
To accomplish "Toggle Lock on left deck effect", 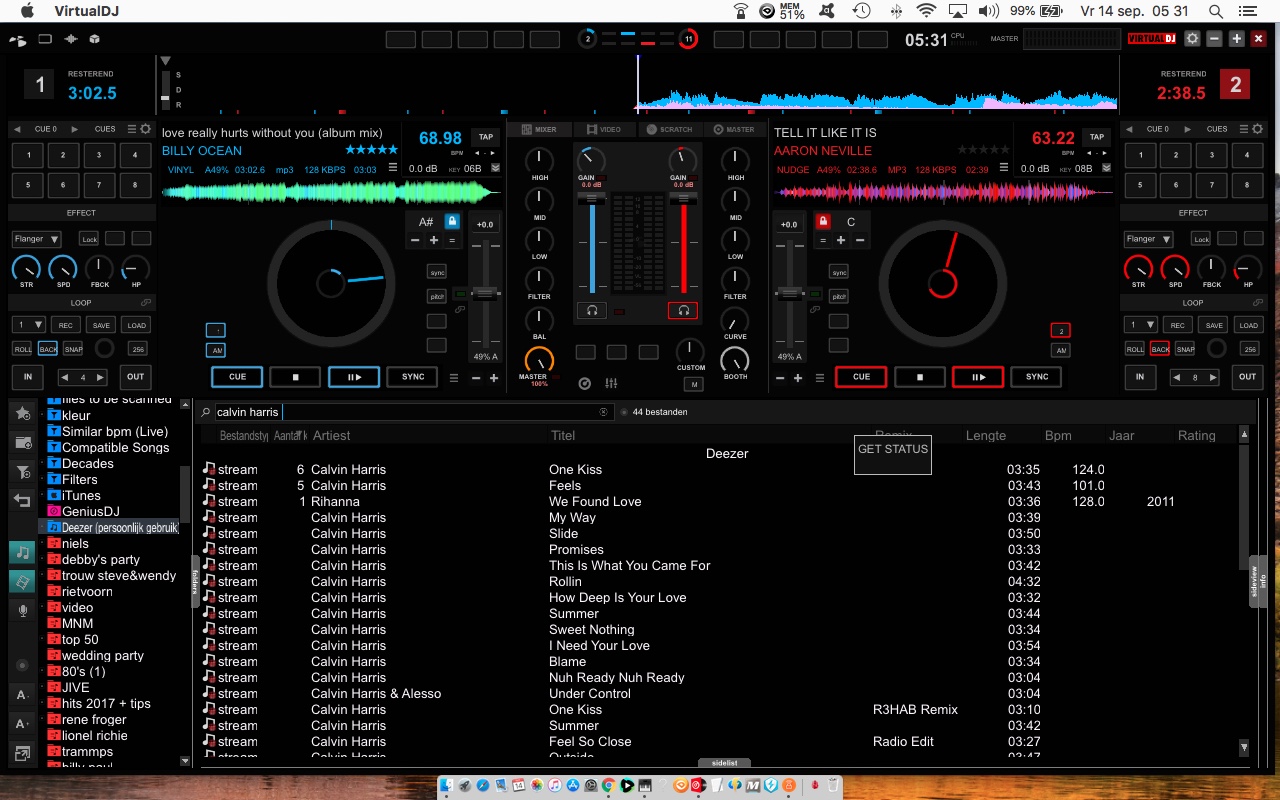I will pos(89,239).
